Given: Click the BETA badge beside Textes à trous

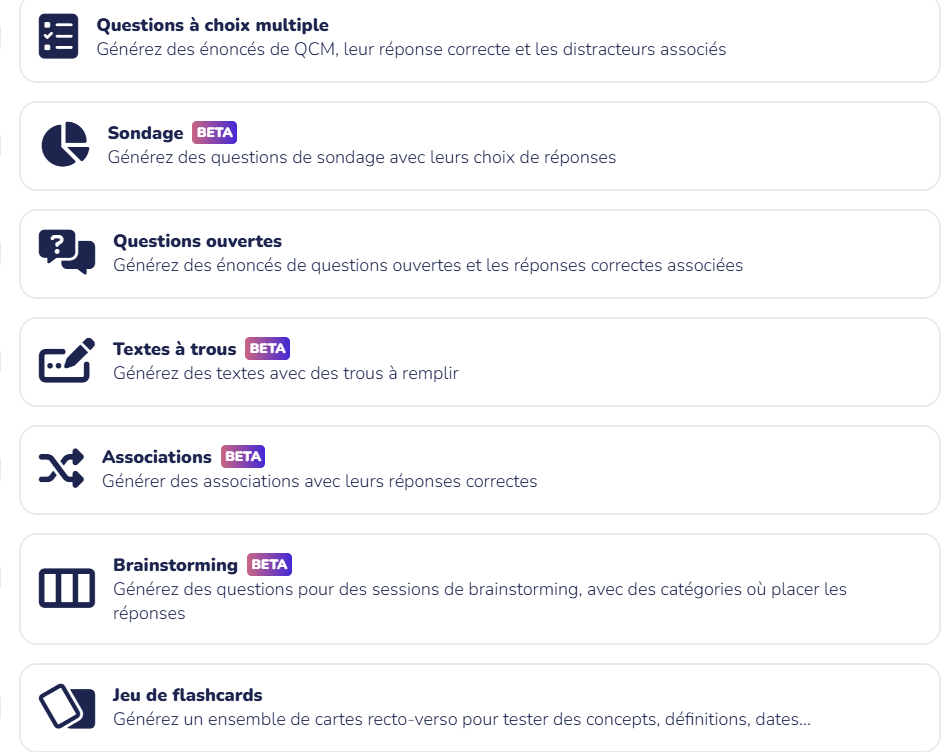Looking at the screenshot, I should click(x=268, y=348).
